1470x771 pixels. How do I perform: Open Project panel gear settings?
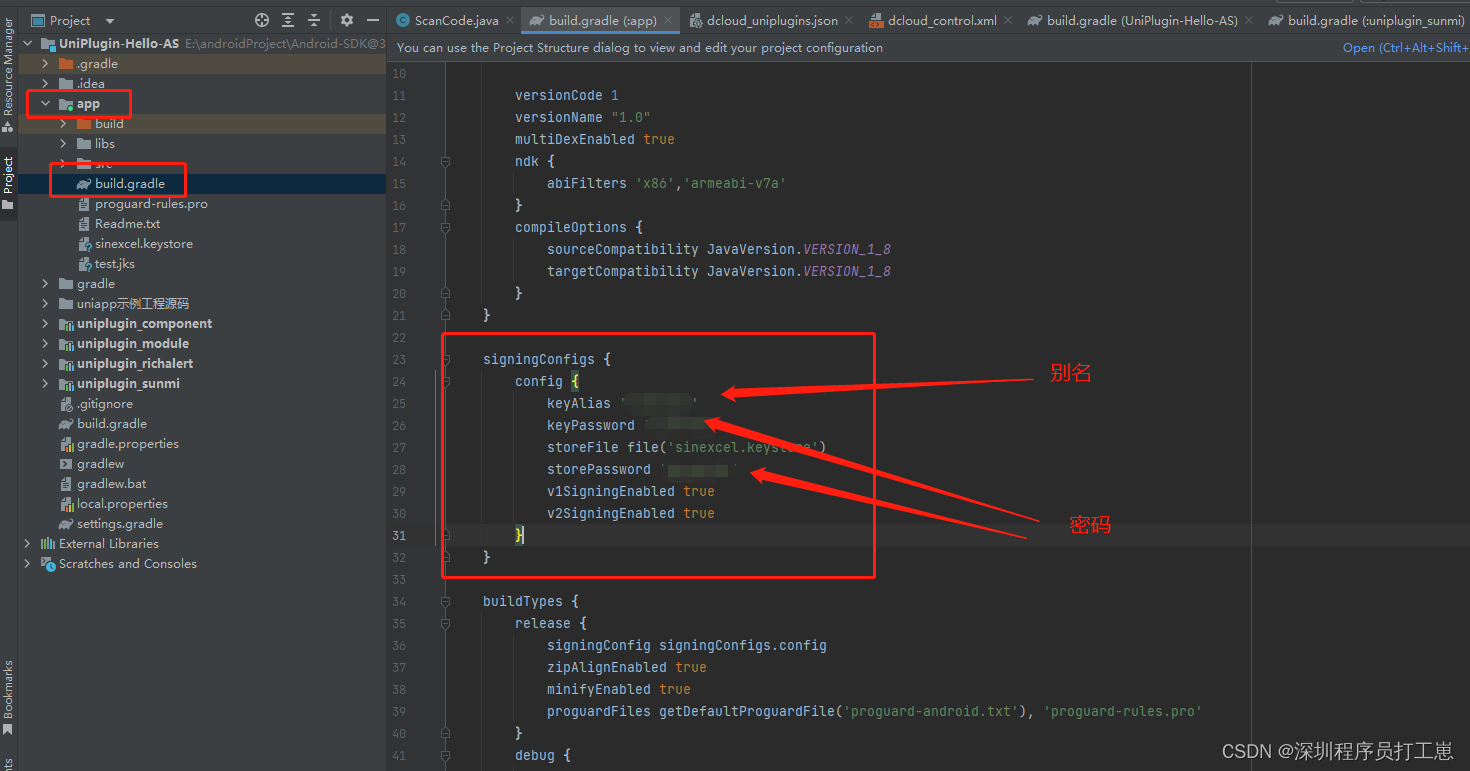pyautogui.click(x=347, y=20)
